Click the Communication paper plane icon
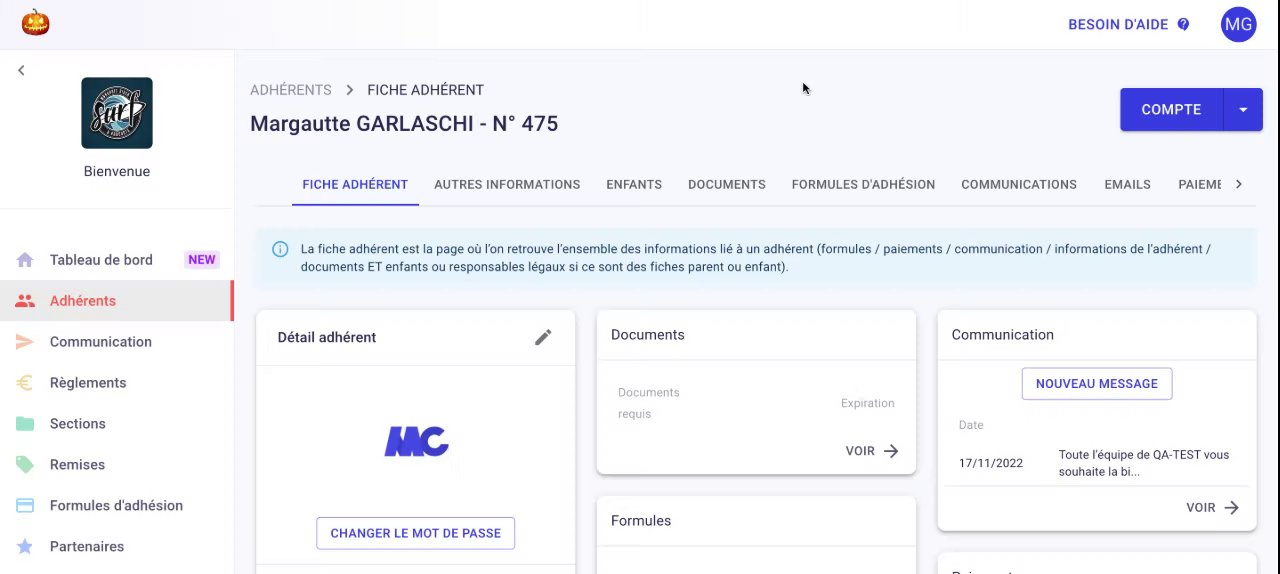The width and height of the screenshot is (1280, 574). 25,342
